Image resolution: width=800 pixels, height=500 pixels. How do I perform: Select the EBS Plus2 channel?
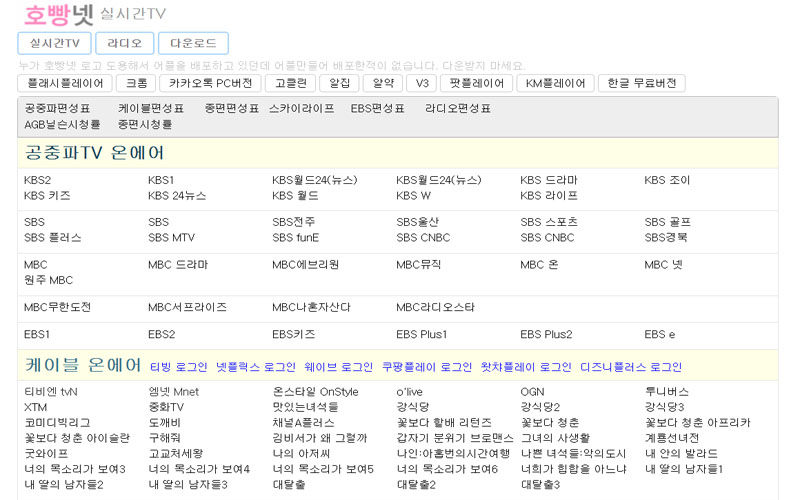coord(546,334)
